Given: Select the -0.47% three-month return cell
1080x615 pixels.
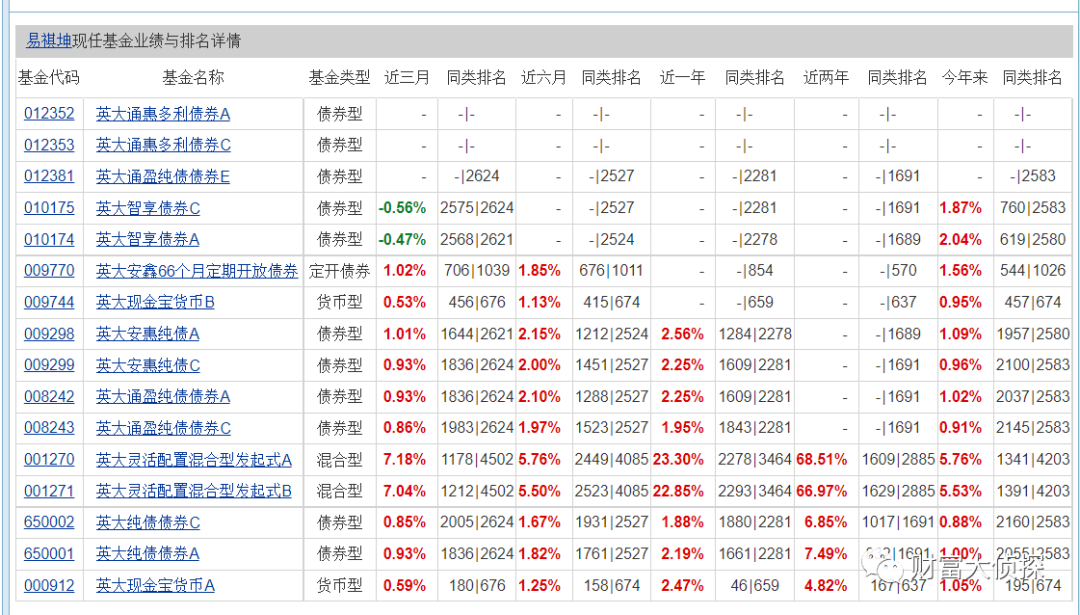Looking at the screenshot, I should point(402,240).
